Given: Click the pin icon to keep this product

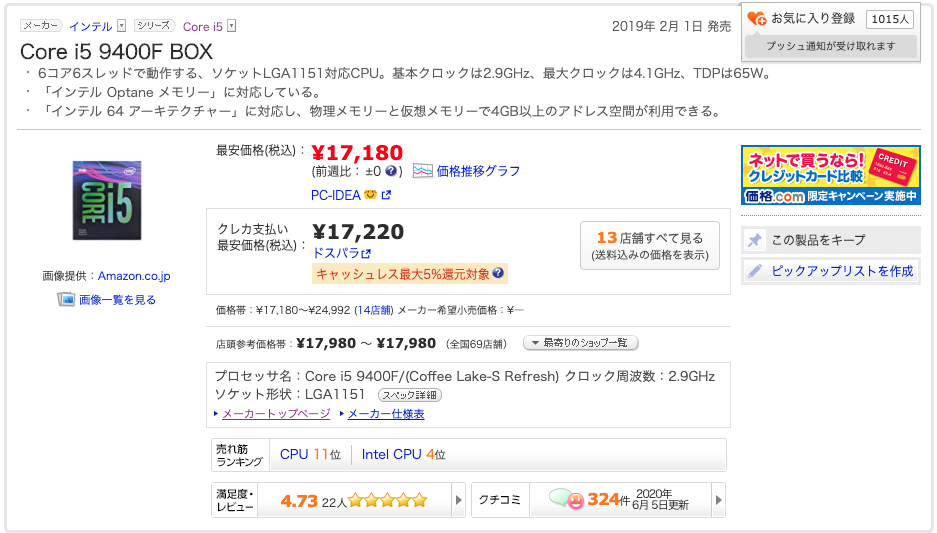Looking at the screenshot, I should tap(755, 240).
